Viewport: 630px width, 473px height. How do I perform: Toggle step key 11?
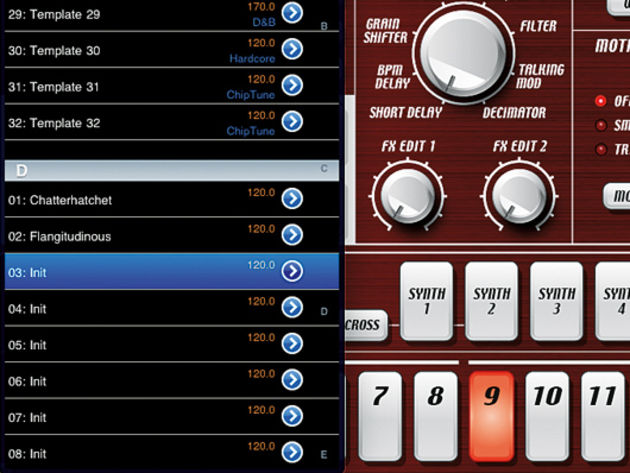(x=603, y=416)
